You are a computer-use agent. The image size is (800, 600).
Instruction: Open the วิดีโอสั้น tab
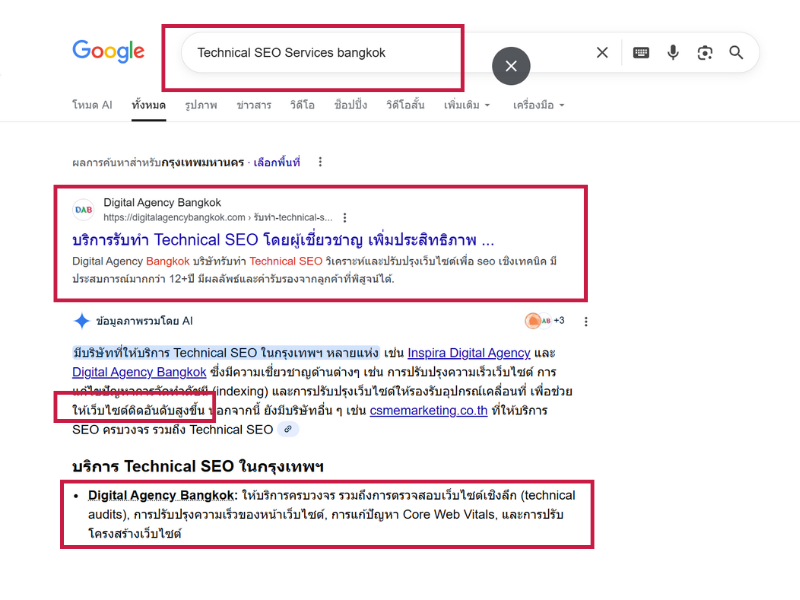(405, 105)
